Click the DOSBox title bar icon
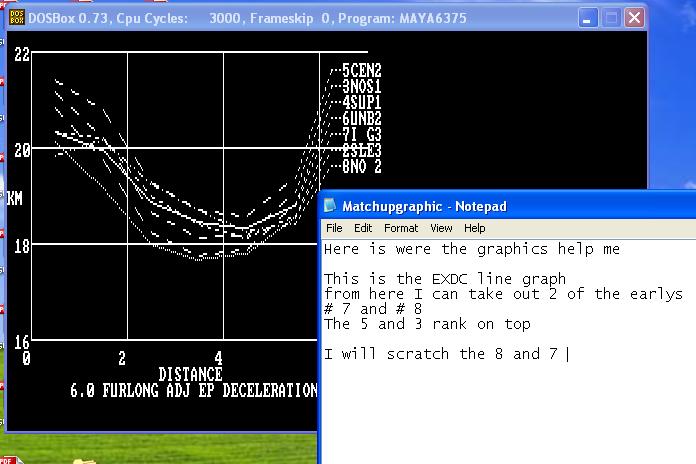The width and height of the screenshot is (696, 464). (x=17, y=18)
